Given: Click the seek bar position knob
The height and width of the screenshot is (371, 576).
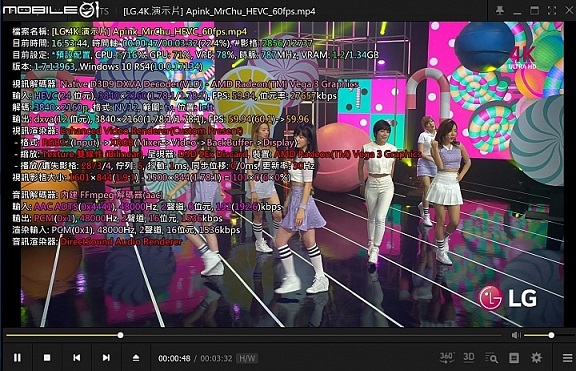Looking at the screenshot, I should tap(120, 335).
